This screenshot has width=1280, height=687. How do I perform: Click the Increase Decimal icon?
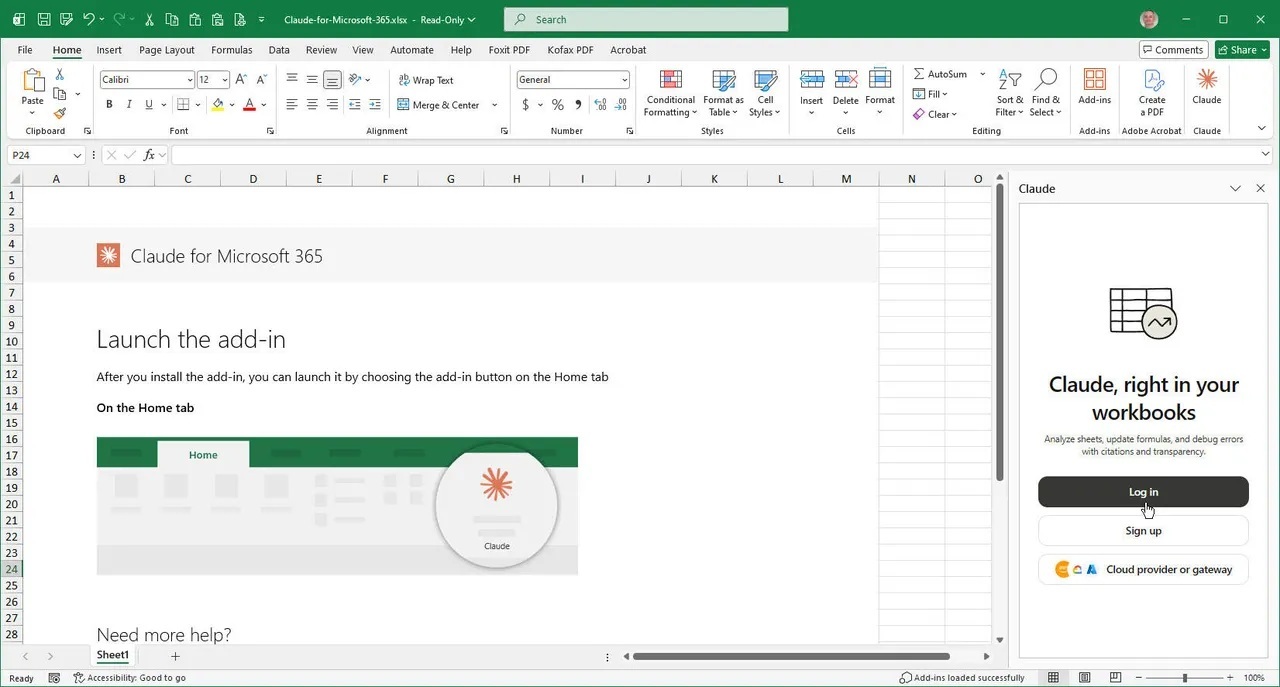[x=601, y=105]
